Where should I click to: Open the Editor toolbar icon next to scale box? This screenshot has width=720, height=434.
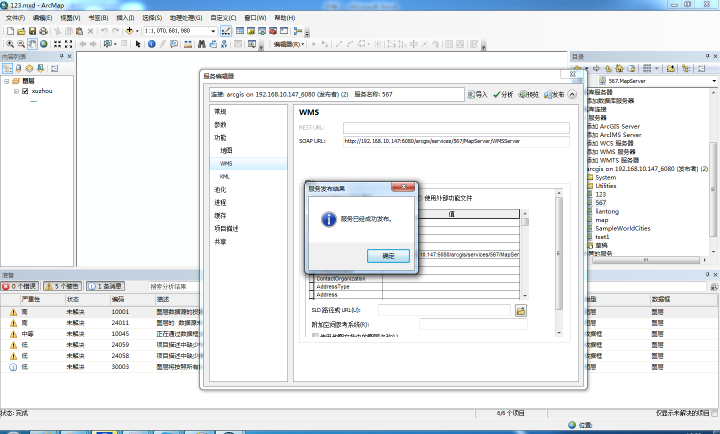click(x=226, y=31)
